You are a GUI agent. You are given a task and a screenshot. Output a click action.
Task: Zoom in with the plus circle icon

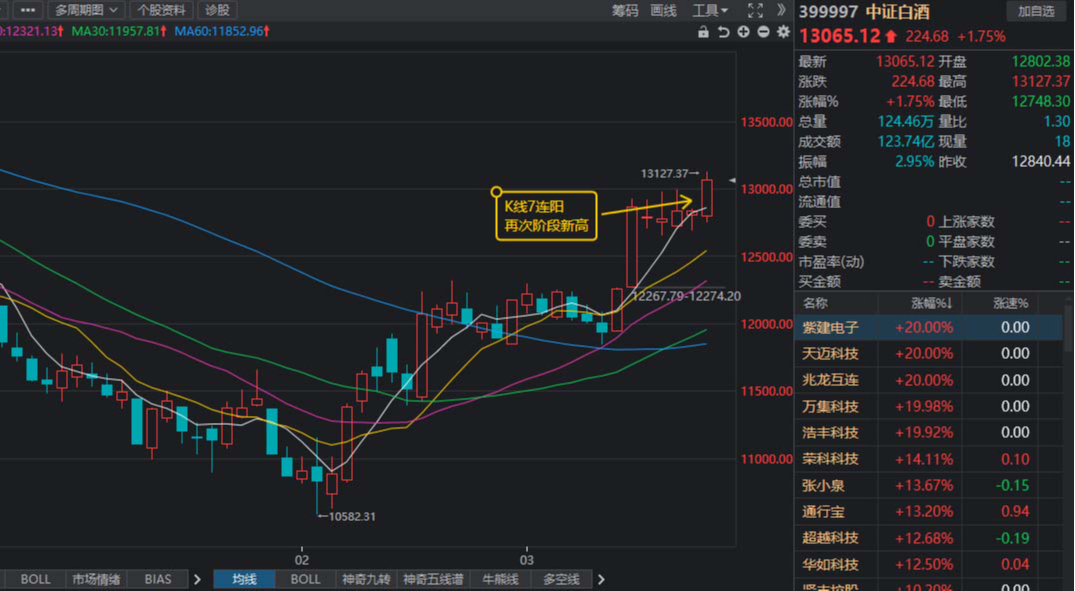[743, 32]
